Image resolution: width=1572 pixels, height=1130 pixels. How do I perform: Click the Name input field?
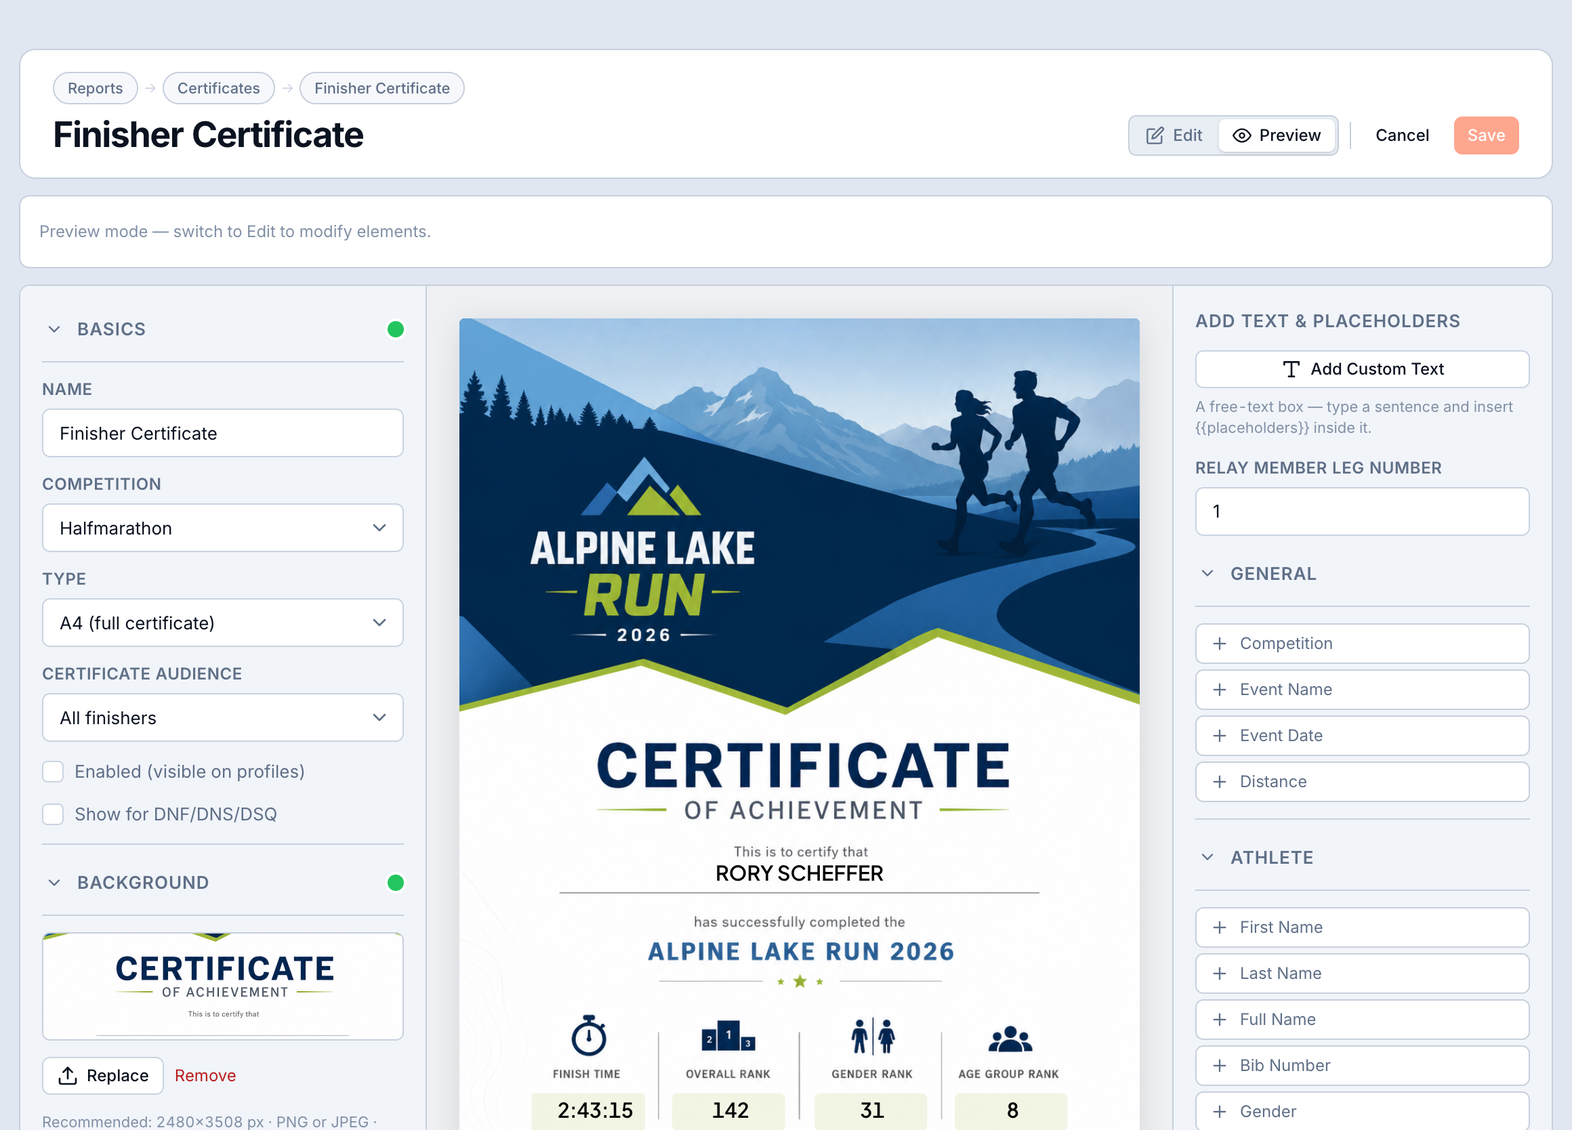(x=223, y=433)
